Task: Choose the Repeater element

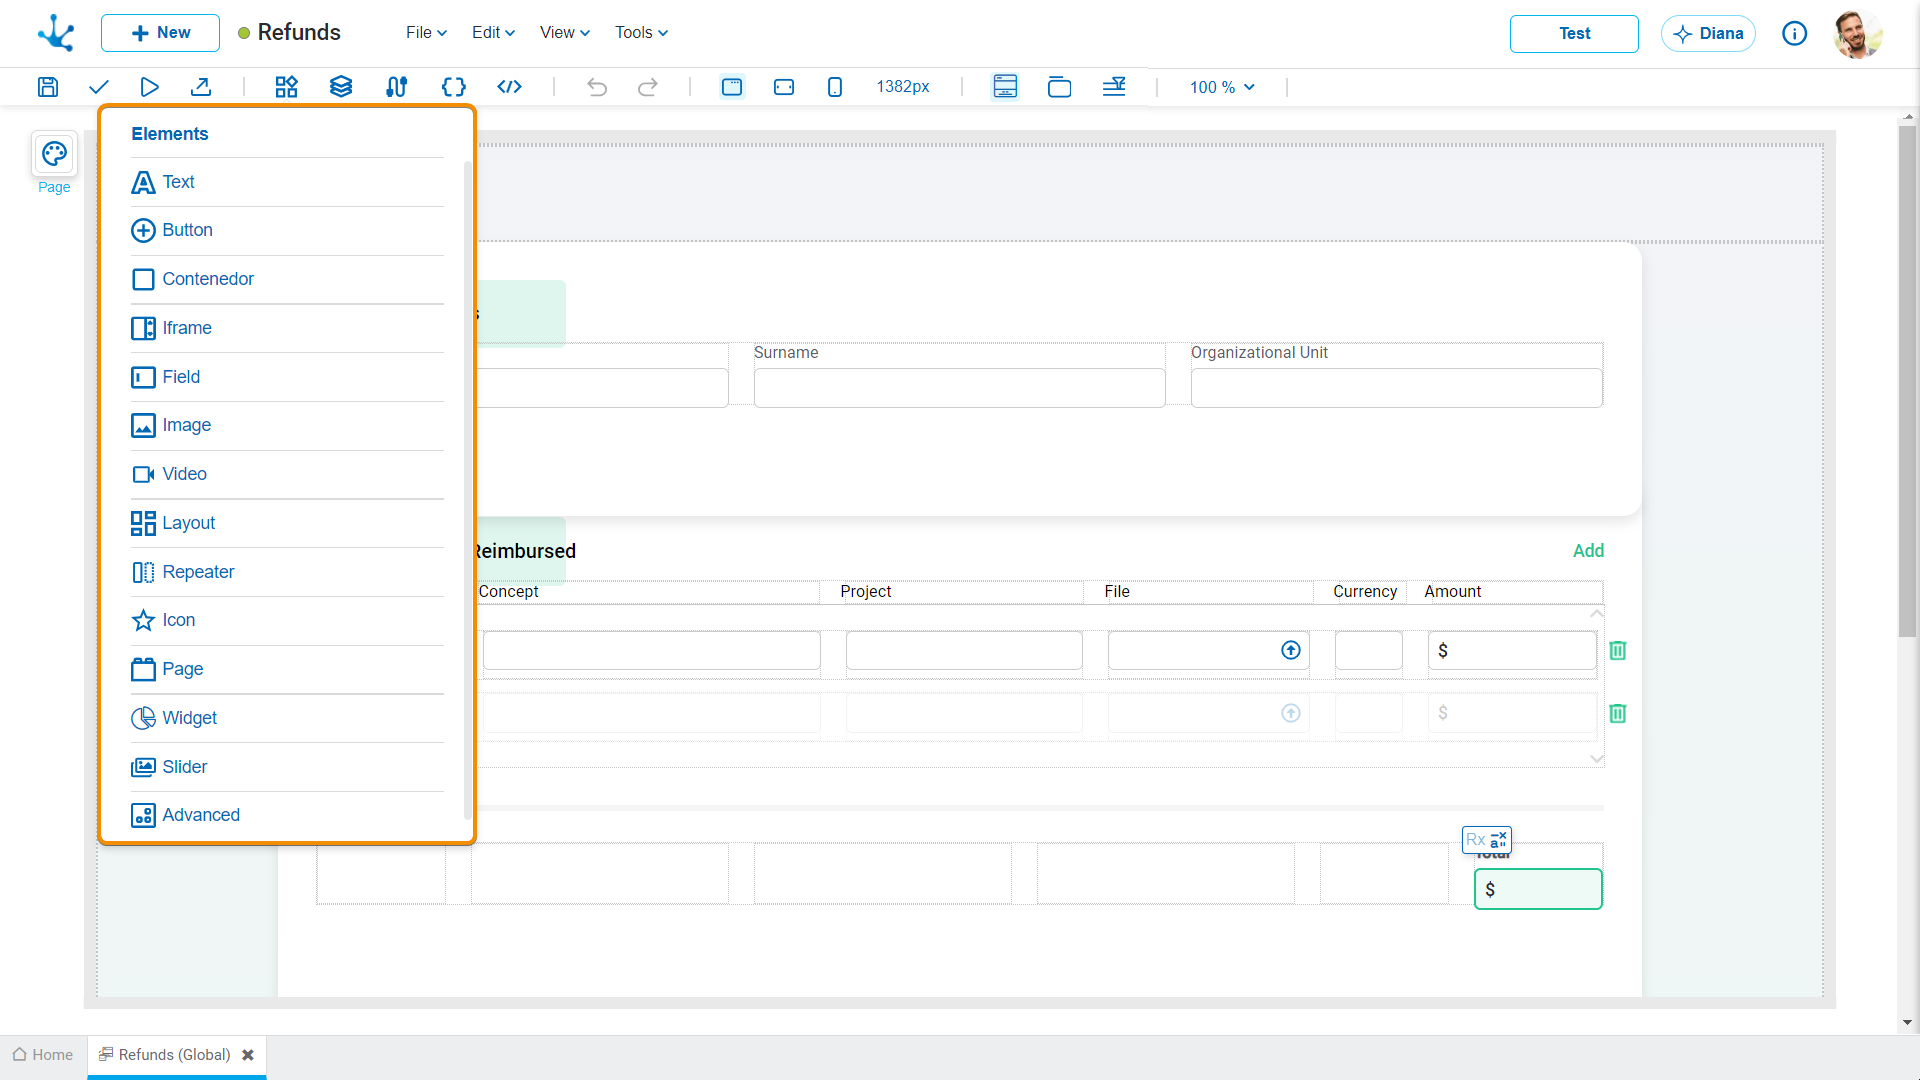Action: (287, 572)
